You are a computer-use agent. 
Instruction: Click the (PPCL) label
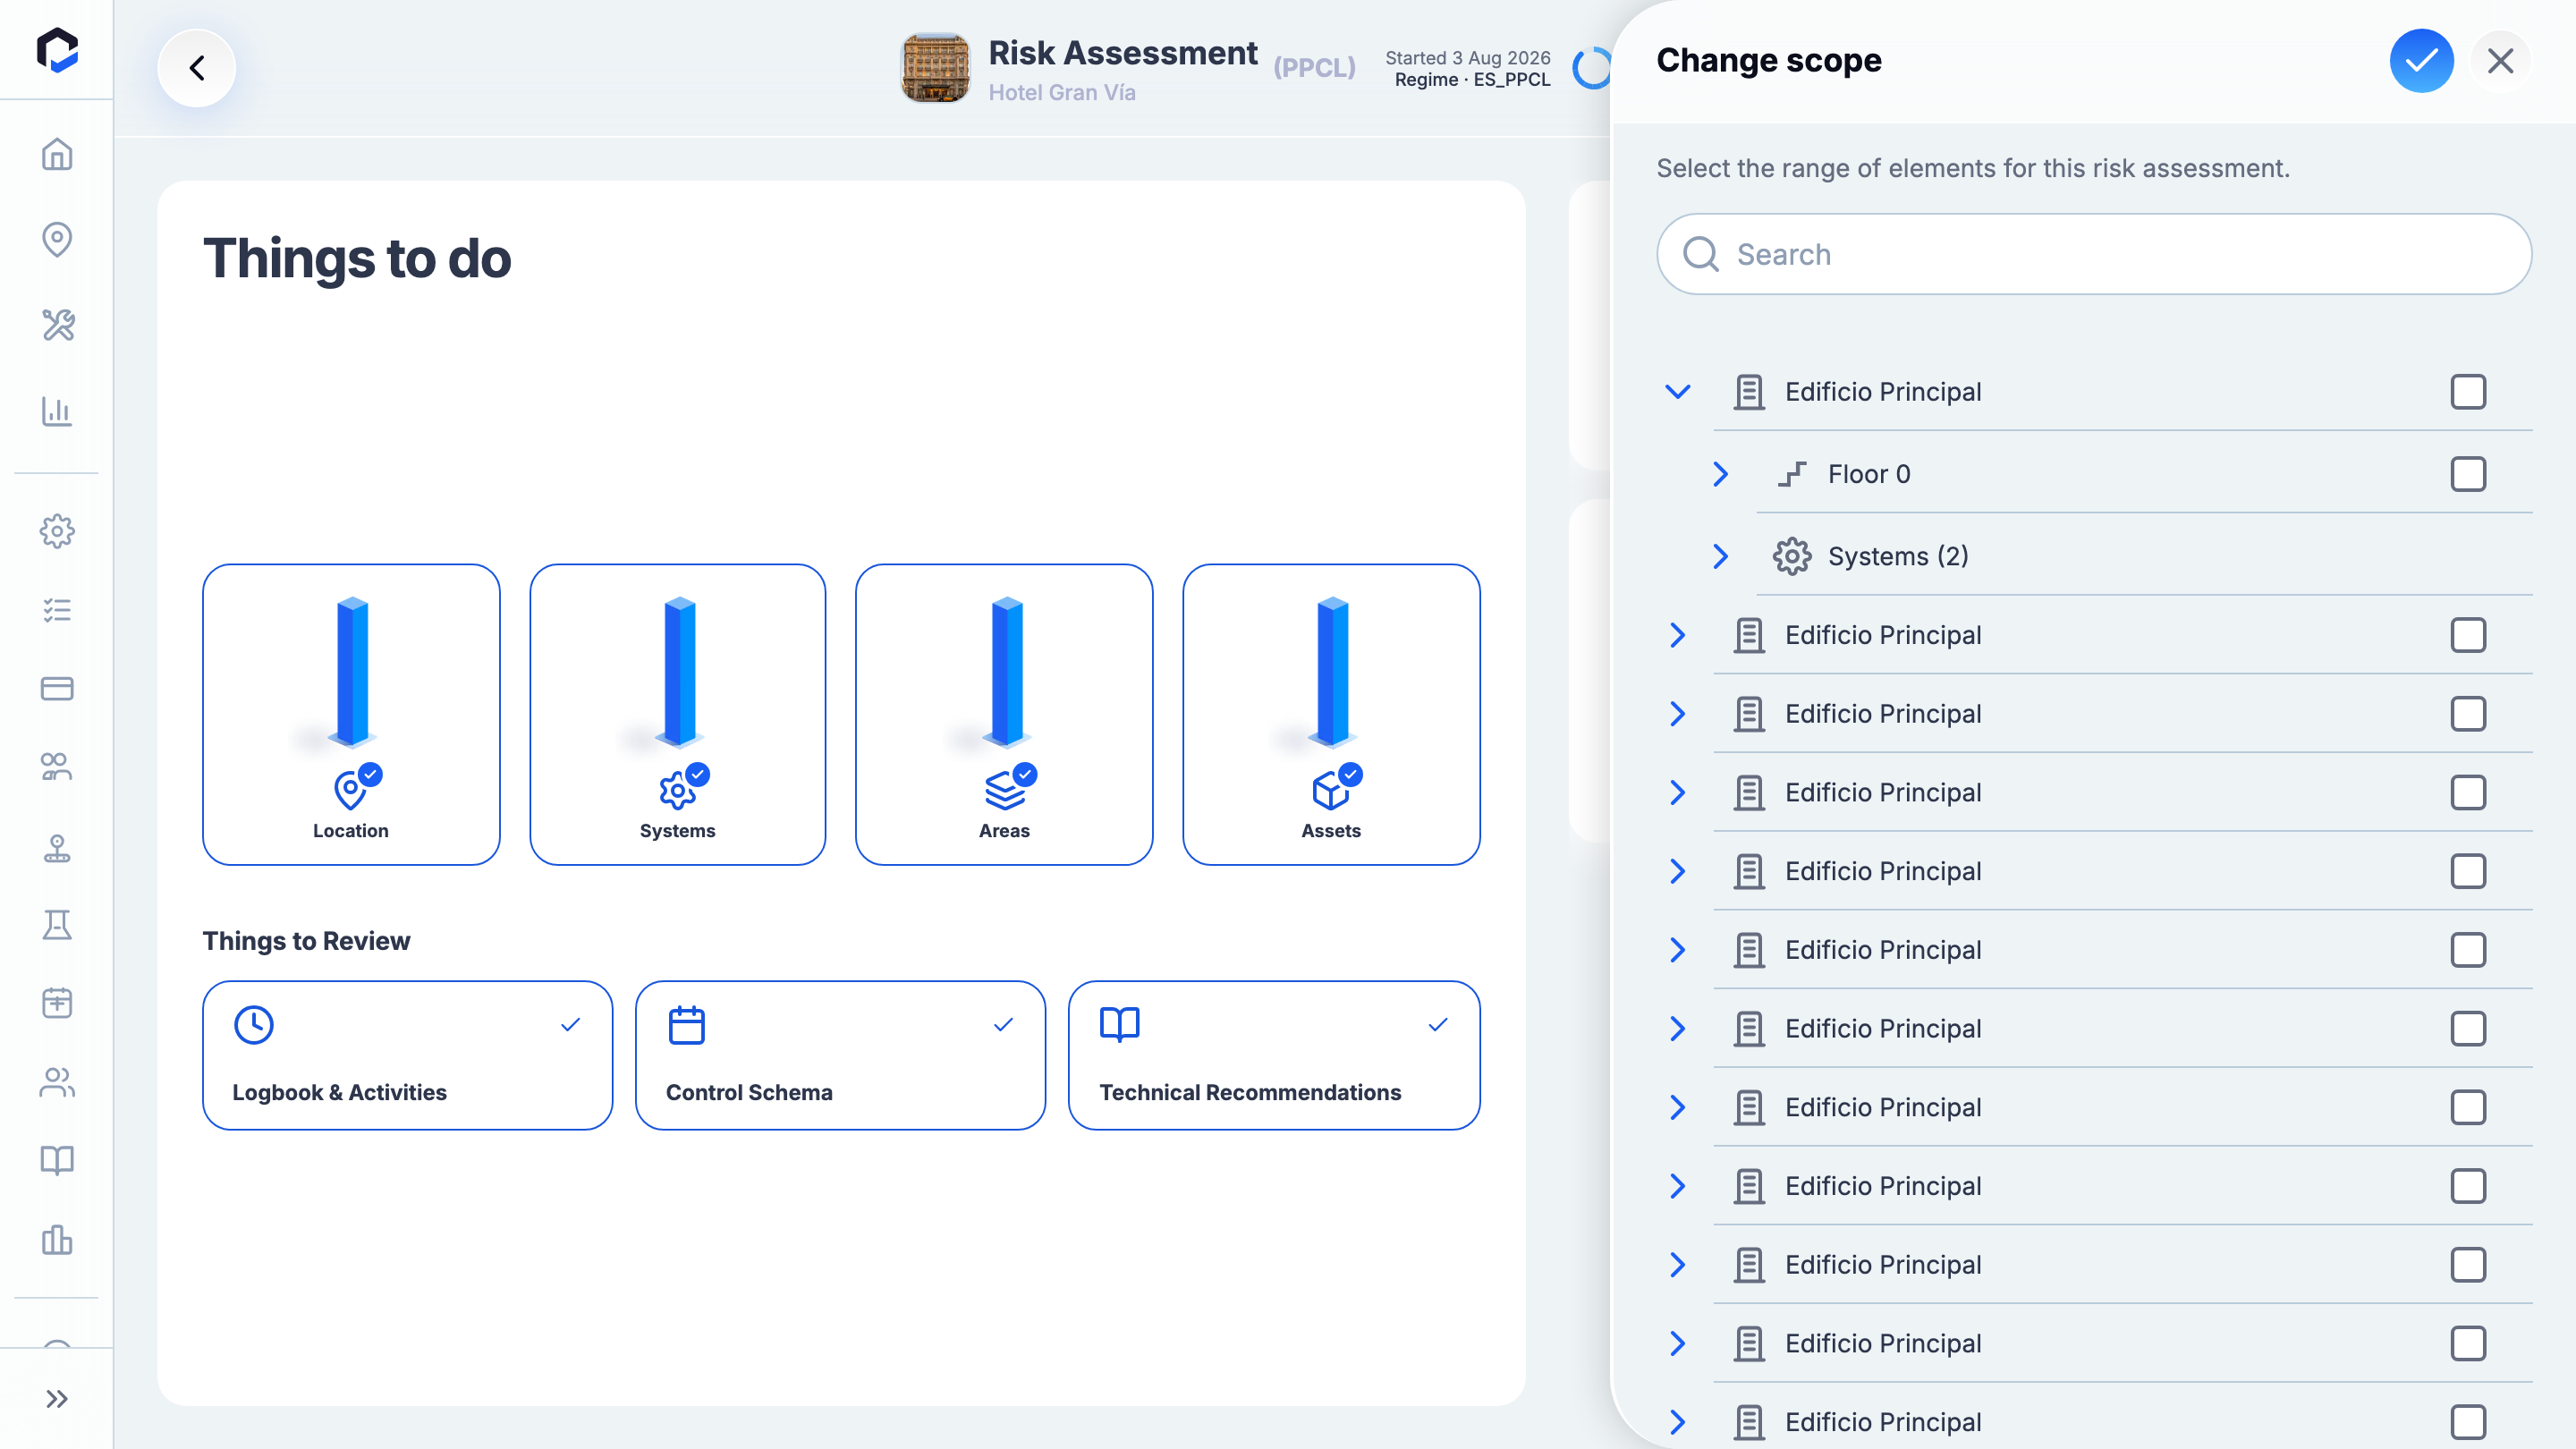(1314, 68)
